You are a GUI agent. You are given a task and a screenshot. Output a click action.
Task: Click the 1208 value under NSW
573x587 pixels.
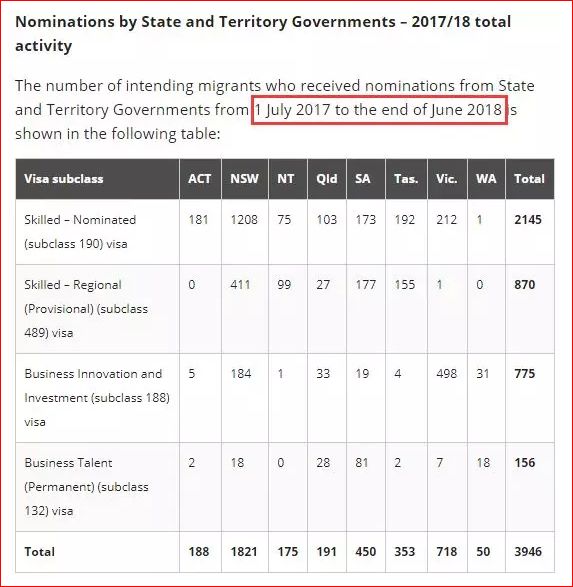pyautogui.click(x=244, y=219)
